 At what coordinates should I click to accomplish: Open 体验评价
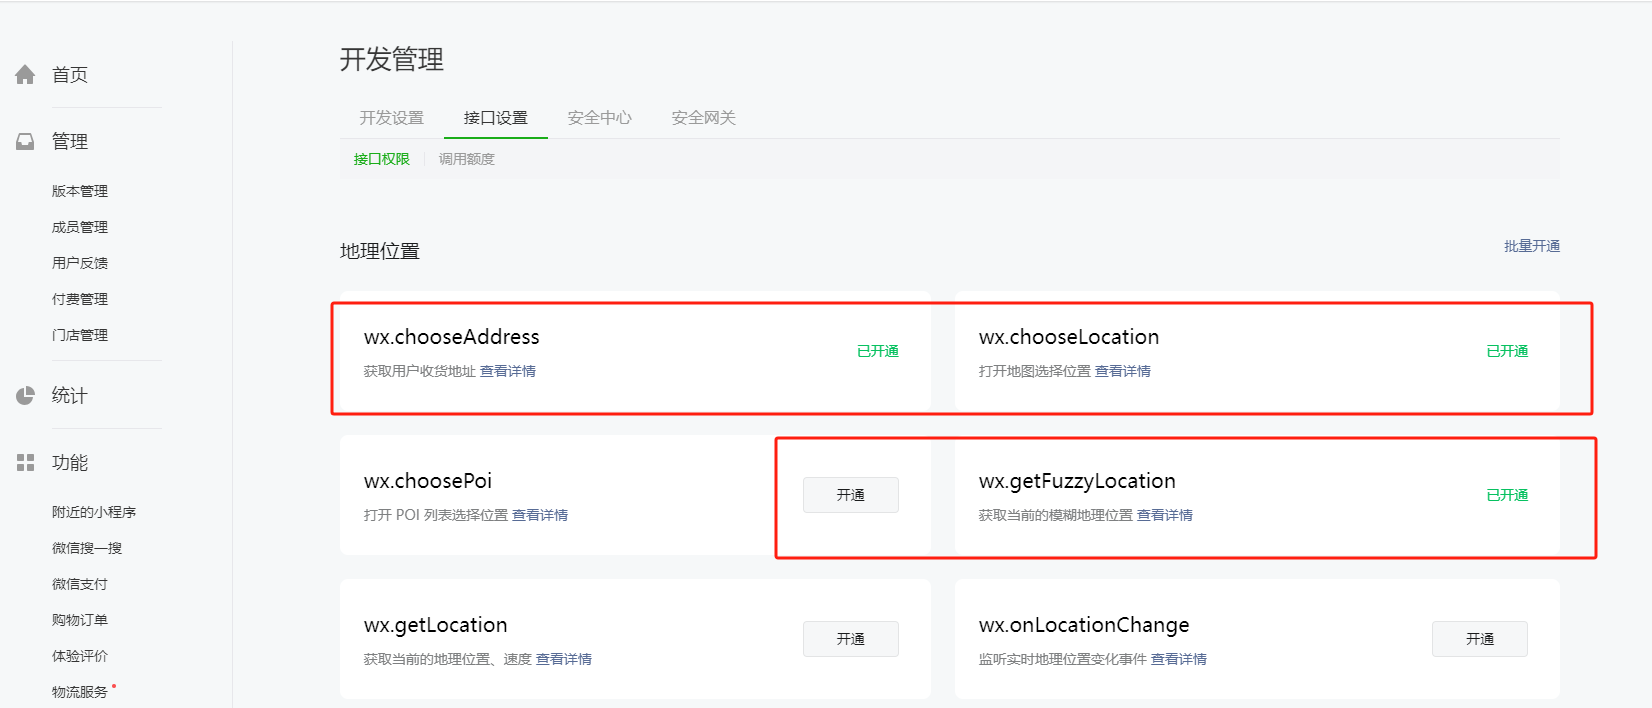80,656
